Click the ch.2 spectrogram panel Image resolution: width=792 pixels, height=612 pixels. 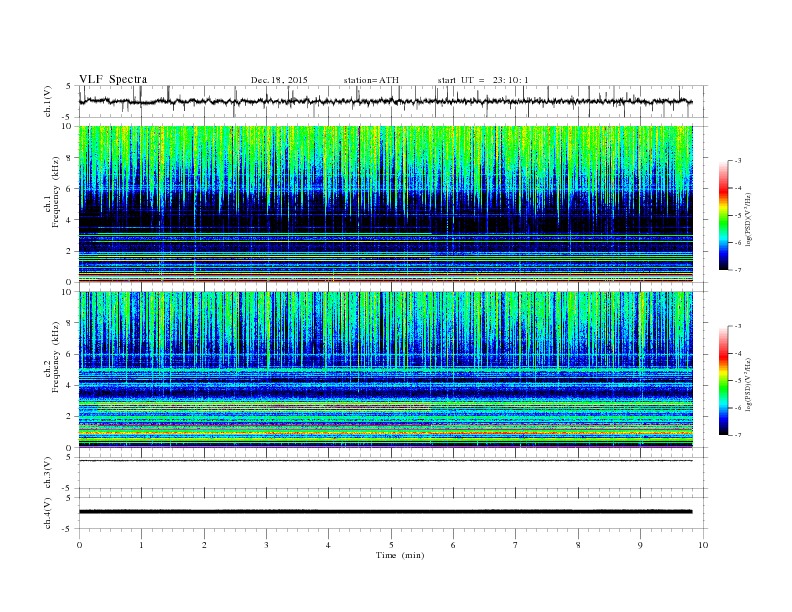click(386, 369)
